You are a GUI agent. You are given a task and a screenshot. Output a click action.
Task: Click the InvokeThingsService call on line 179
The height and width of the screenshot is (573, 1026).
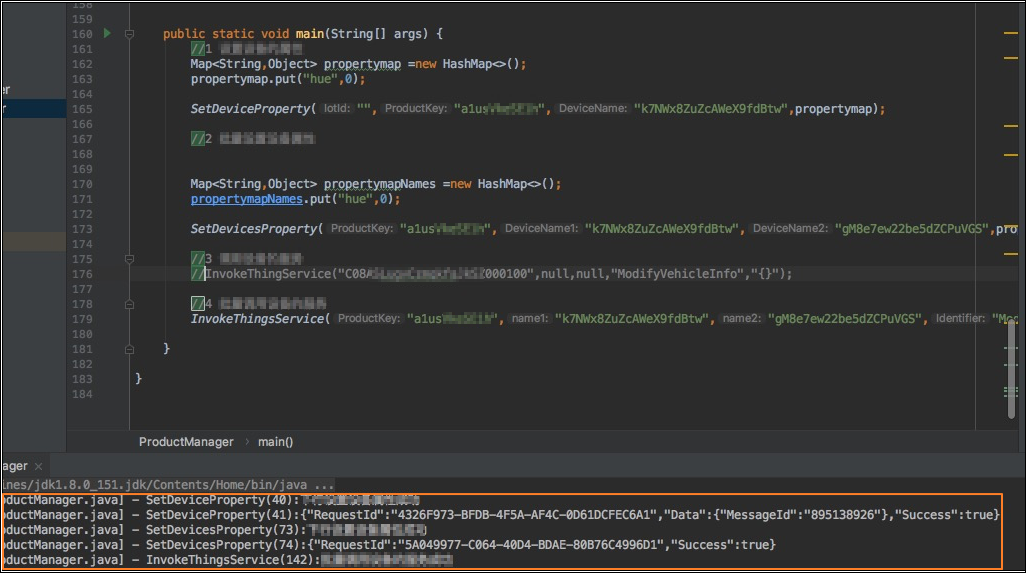pyautogui.click(x=258, y=319)
